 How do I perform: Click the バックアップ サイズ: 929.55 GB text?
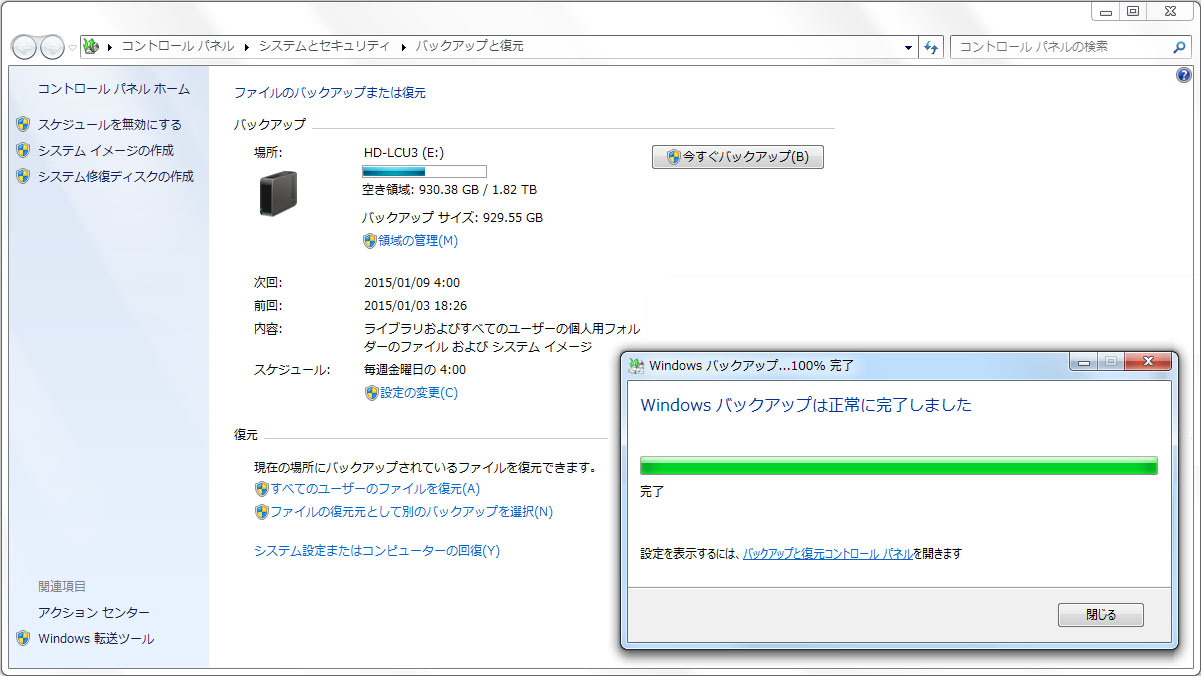[x=452, y=217]
